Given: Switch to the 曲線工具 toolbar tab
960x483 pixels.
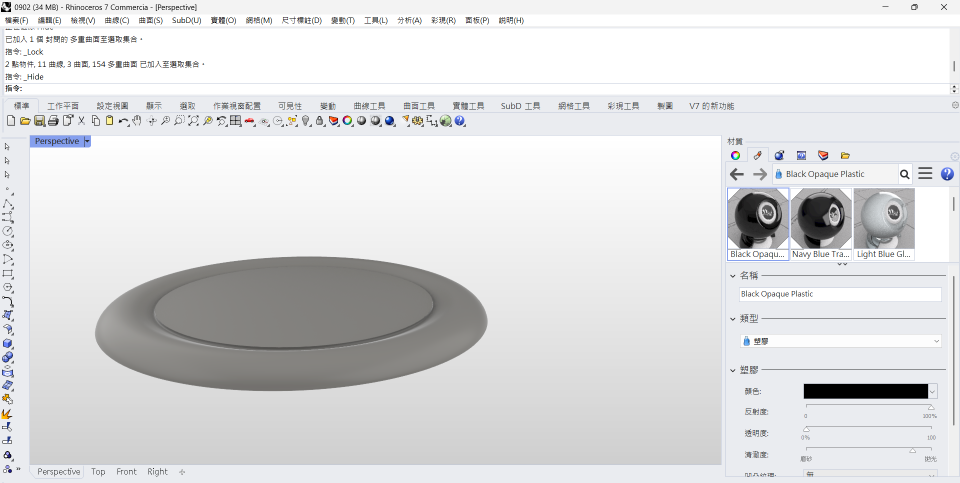Looking at the screenshot, I should click(371, 105).
